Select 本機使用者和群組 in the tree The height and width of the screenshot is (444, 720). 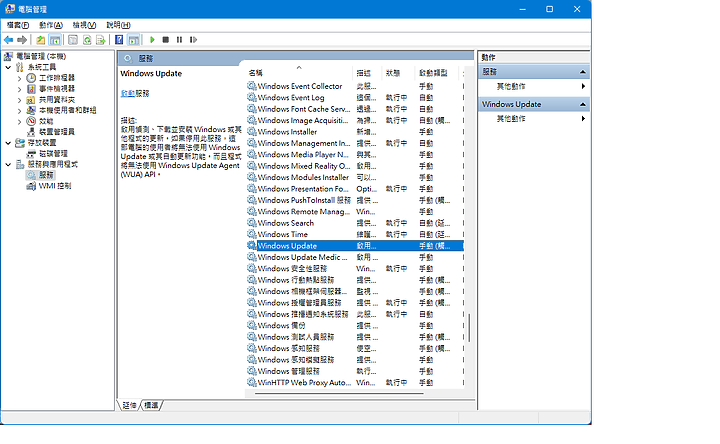pyautogui.click(x=68, y=110)
